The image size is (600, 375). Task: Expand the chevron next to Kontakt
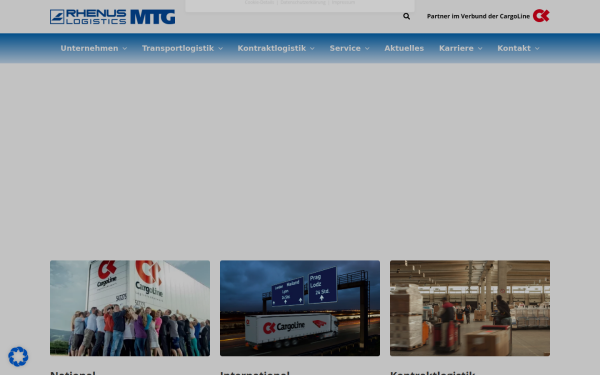(537, 49)
